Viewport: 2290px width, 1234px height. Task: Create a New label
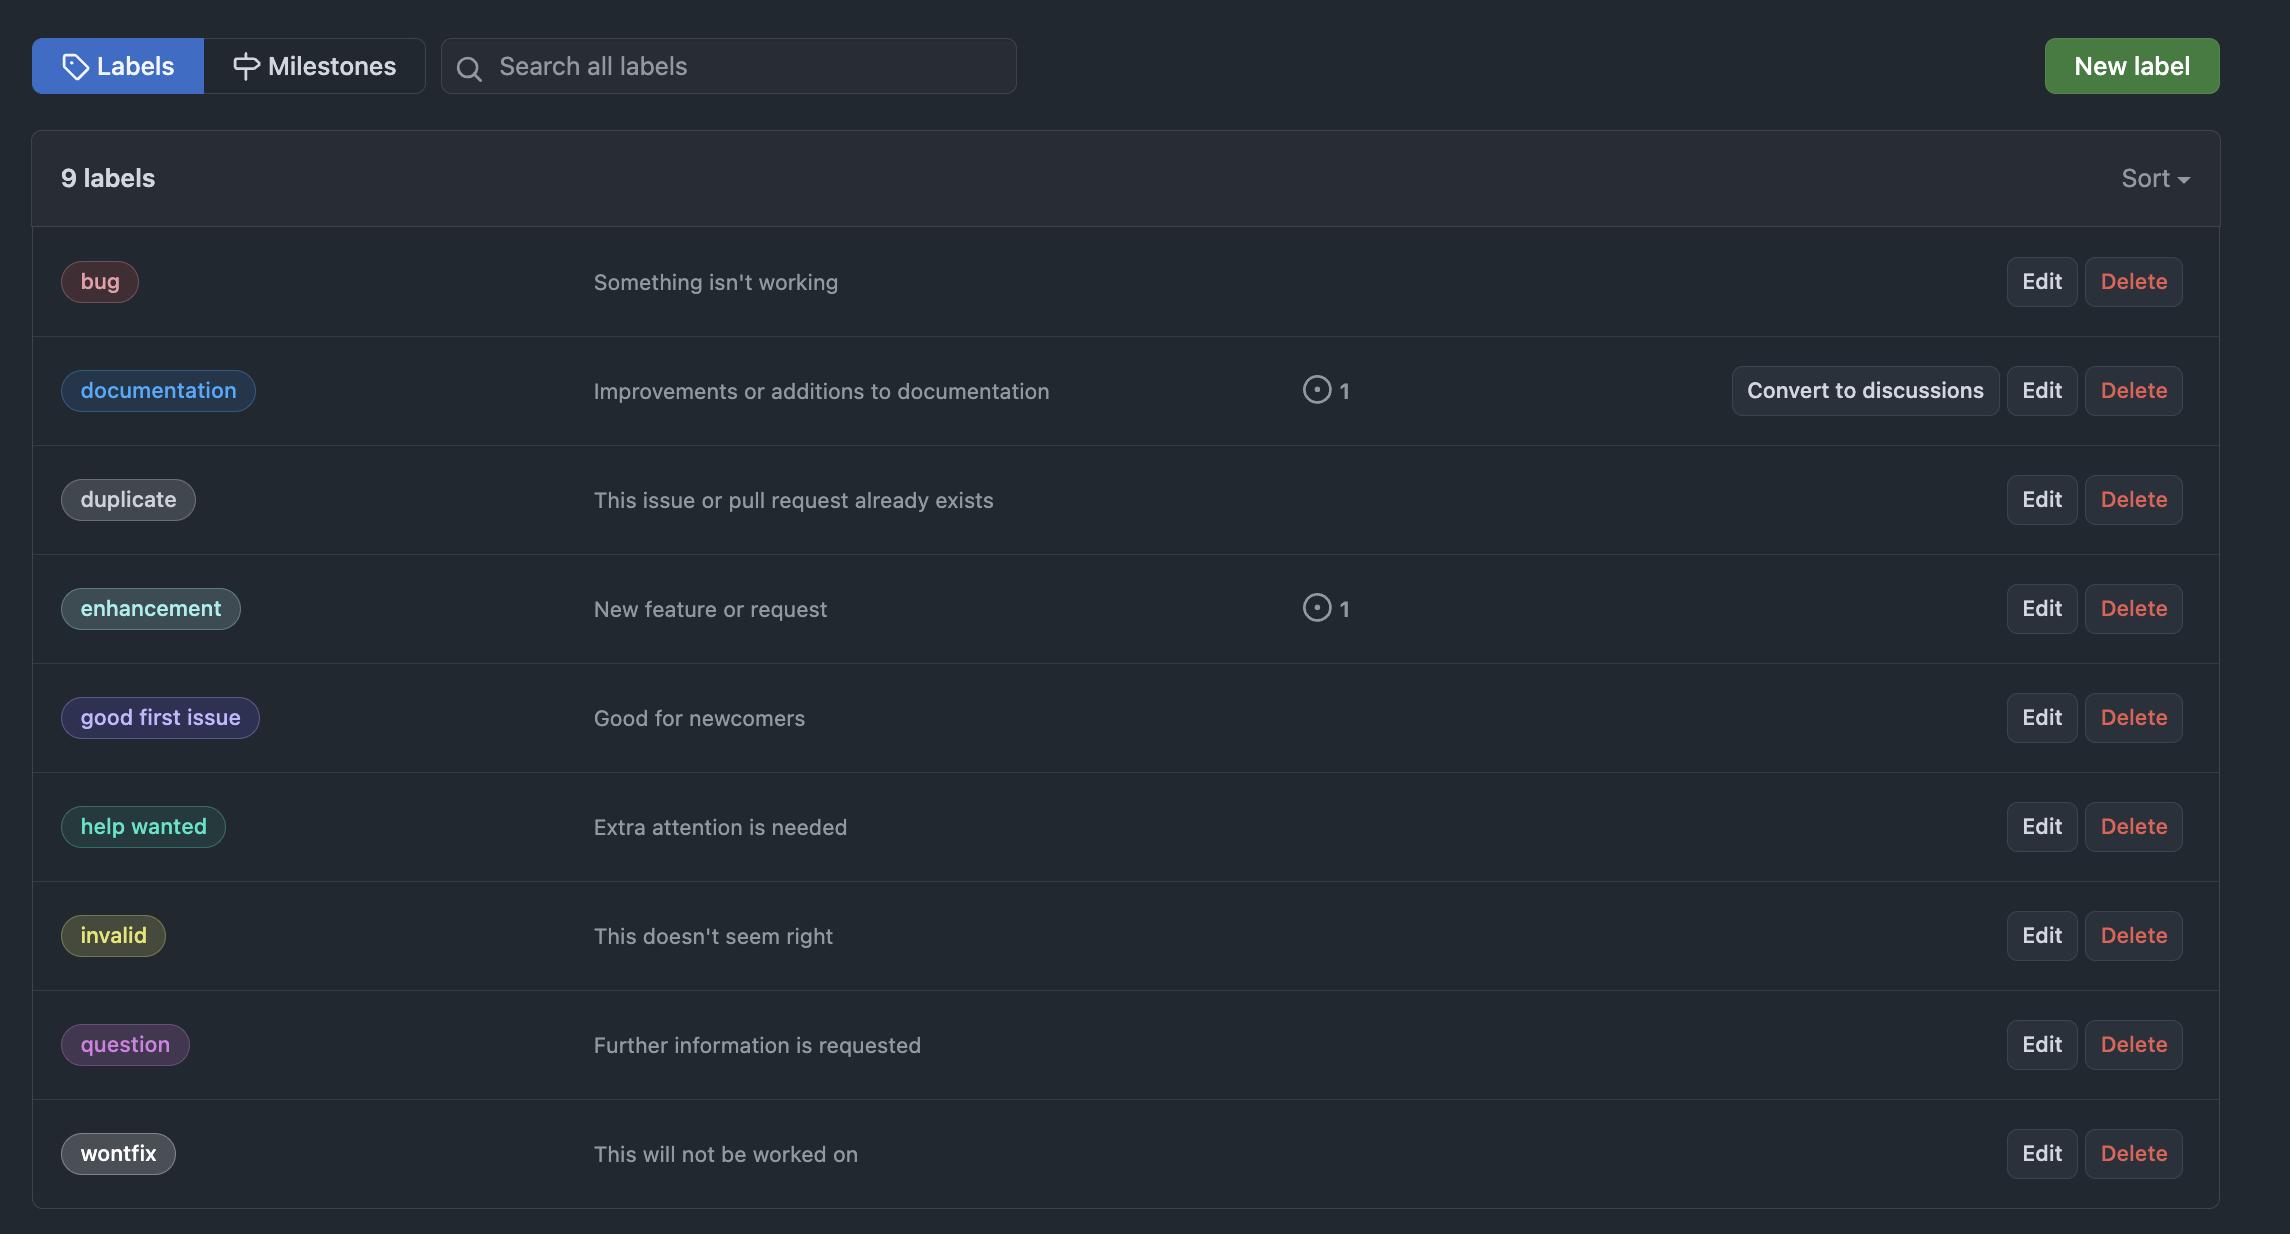2131,67
